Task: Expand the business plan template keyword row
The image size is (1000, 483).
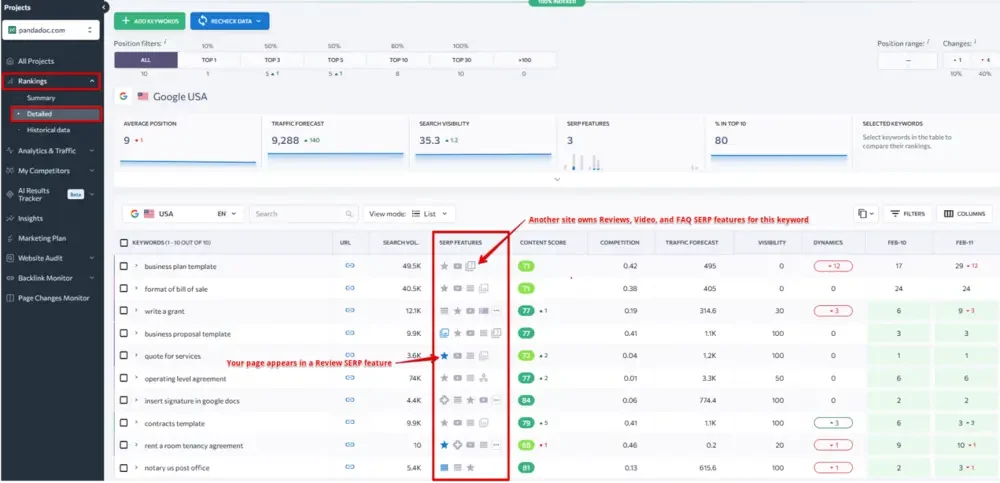Action: (x=136, y=266)
